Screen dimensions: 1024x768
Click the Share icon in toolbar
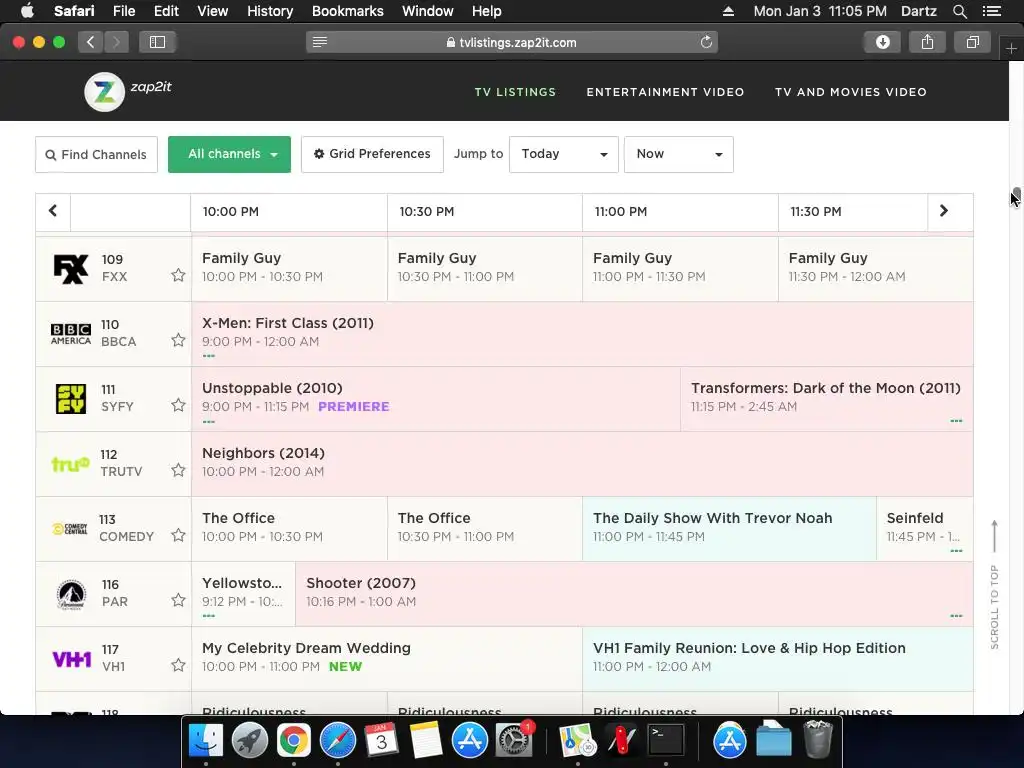pyautogui.click(x=927, y=42)
